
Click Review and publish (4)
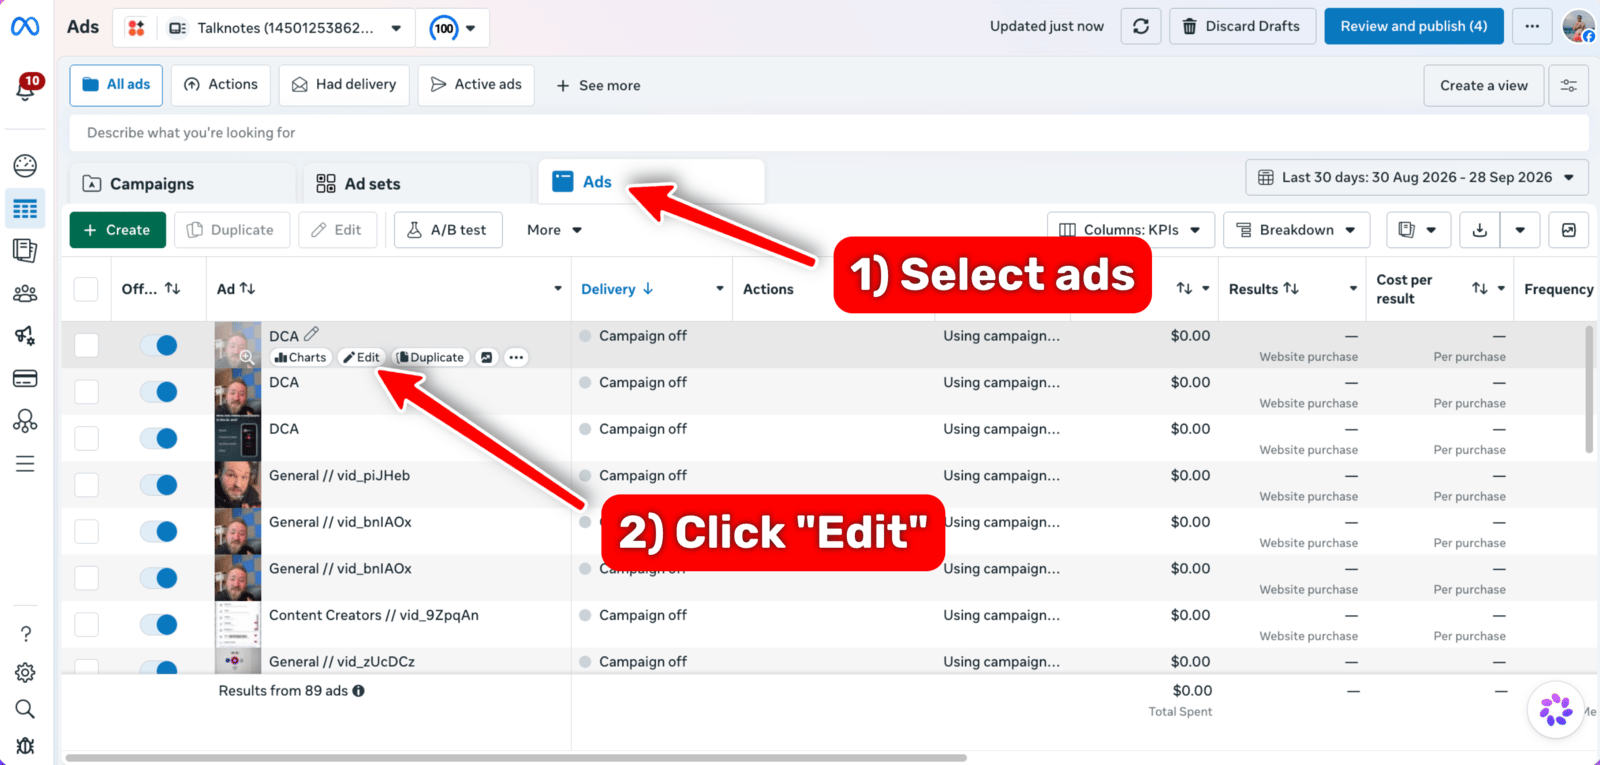point(1413,27)
